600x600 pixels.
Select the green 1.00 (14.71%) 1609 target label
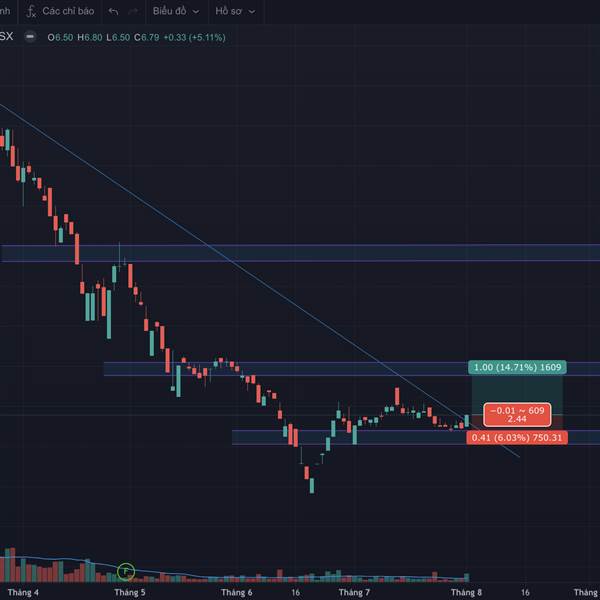[x=517, y=367]
